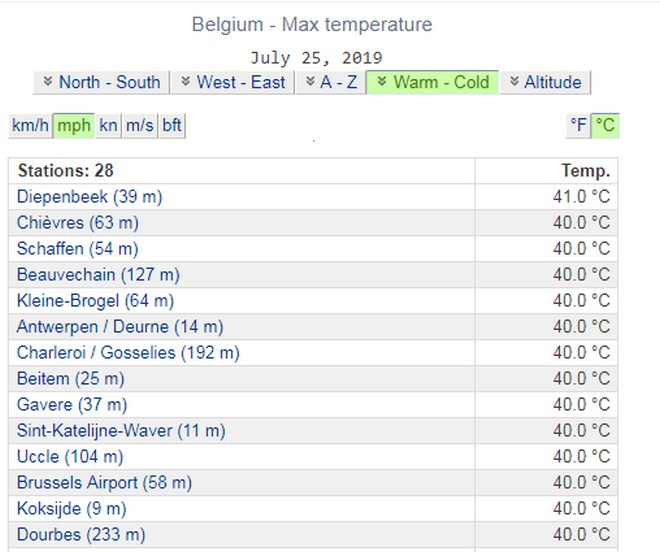Select mph wind unit

(x=73, y=125)
